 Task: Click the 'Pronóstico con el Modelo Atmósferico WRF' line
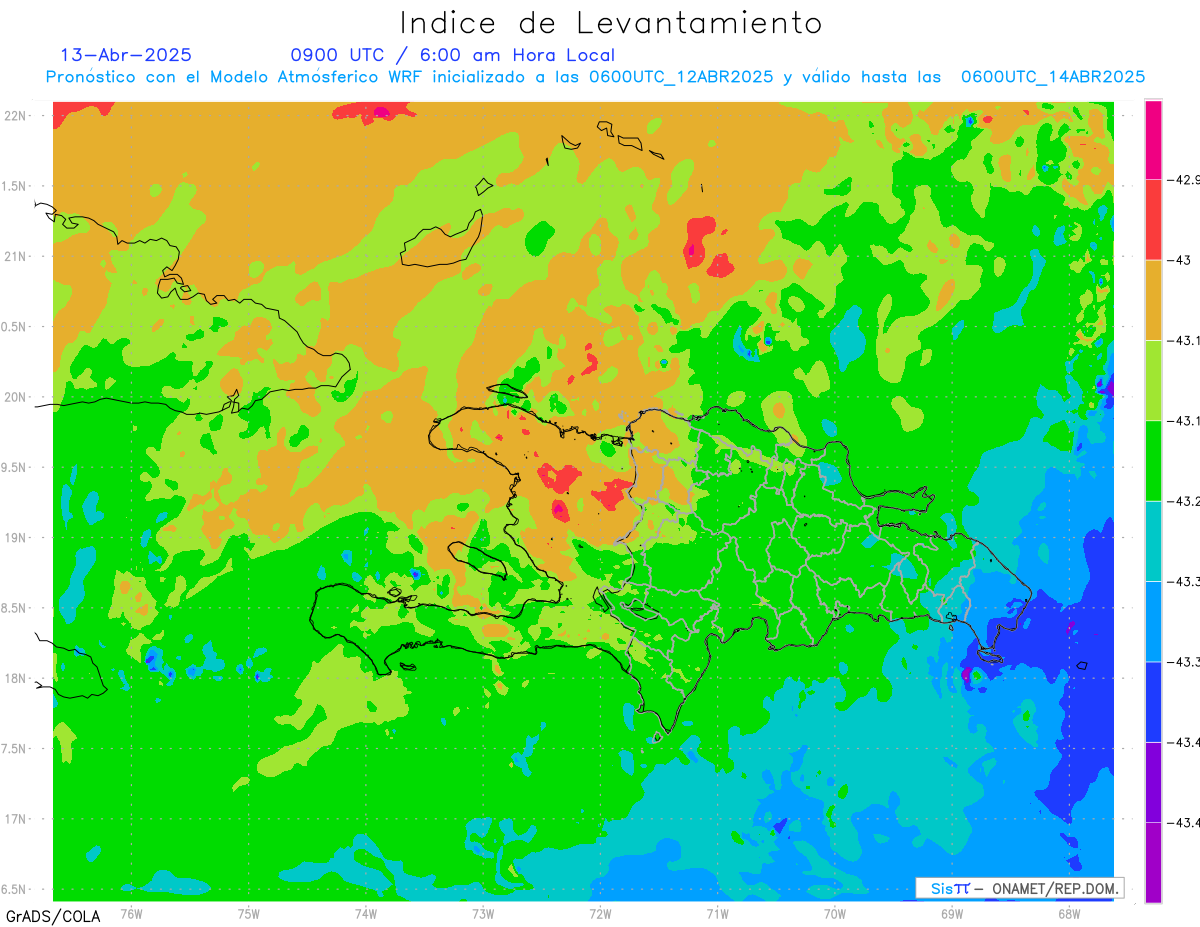coord(236,77)
